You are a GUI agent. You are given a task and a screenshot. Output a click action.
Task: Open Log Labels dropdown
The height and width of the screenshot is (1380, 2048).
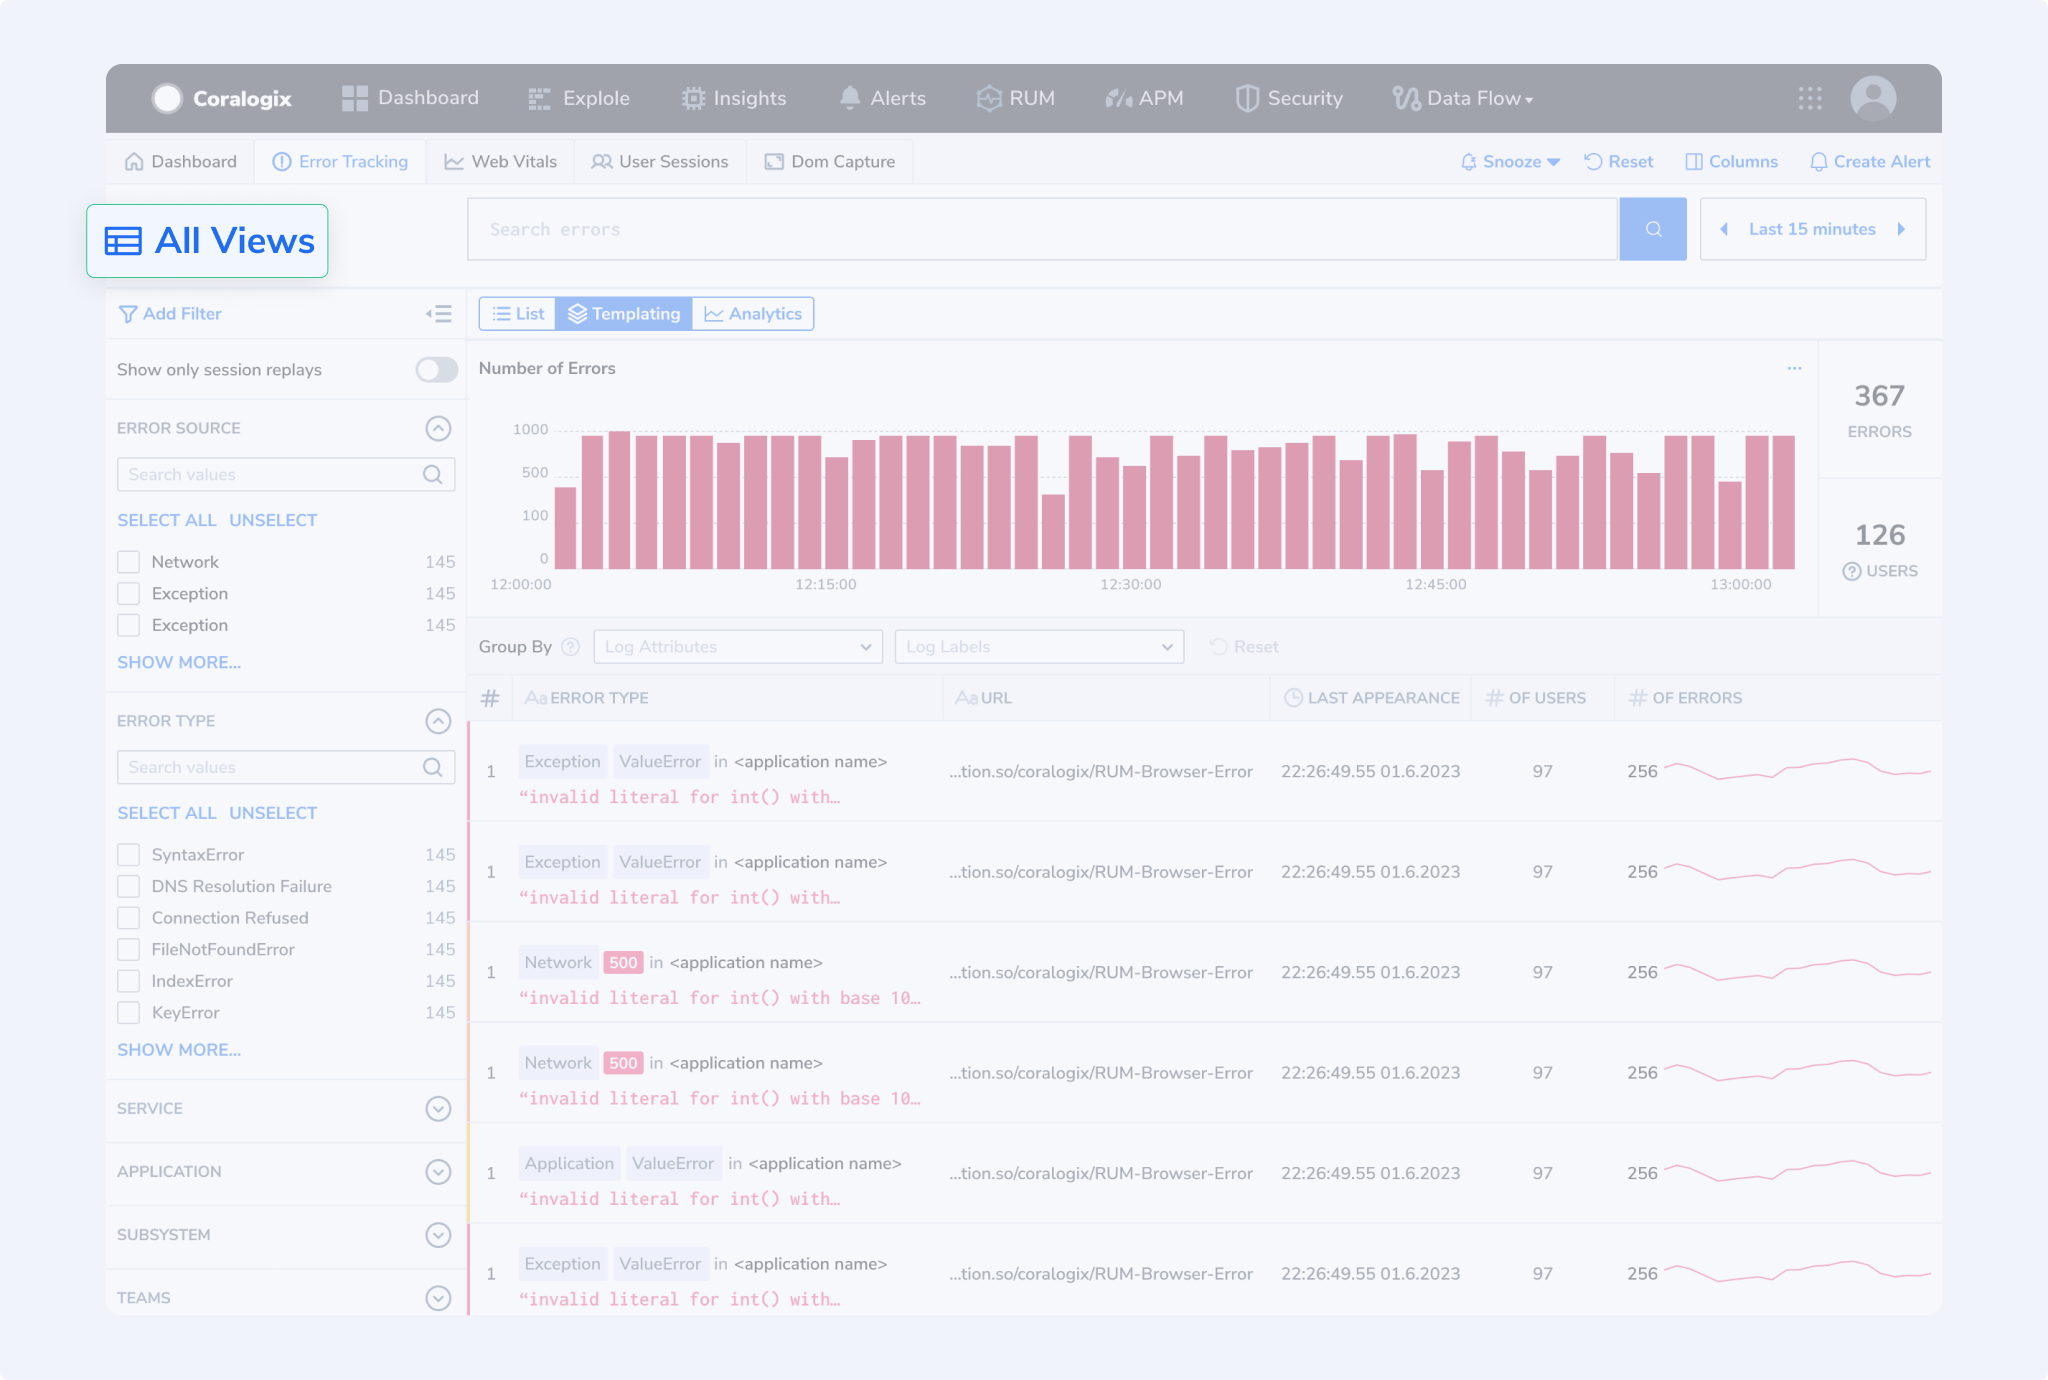tap(1040, 647)
